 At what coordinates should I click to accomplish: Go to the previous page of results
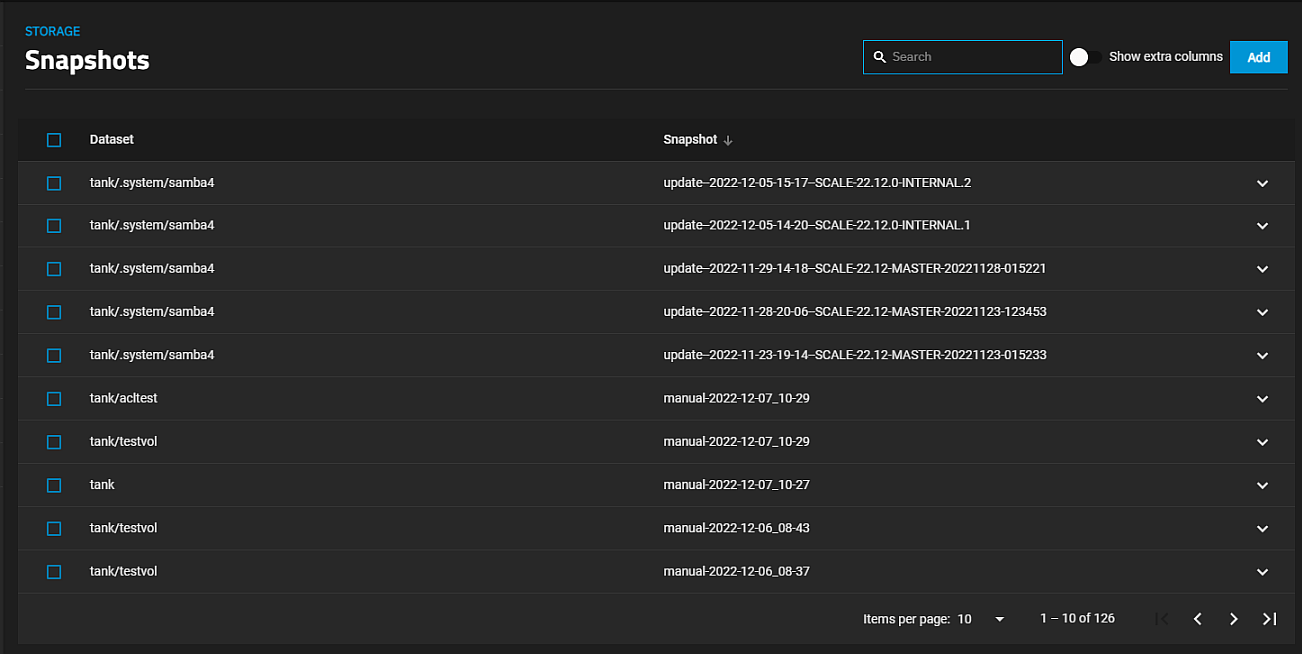[1198, 618]
